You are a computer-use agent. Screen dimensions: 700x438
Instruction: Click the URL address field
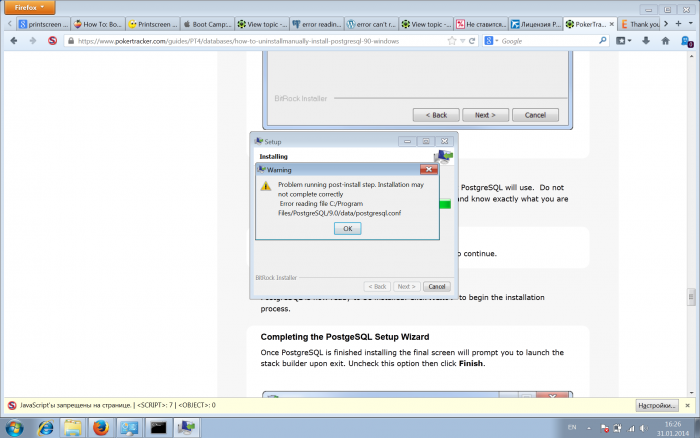[x=259, y=41]
